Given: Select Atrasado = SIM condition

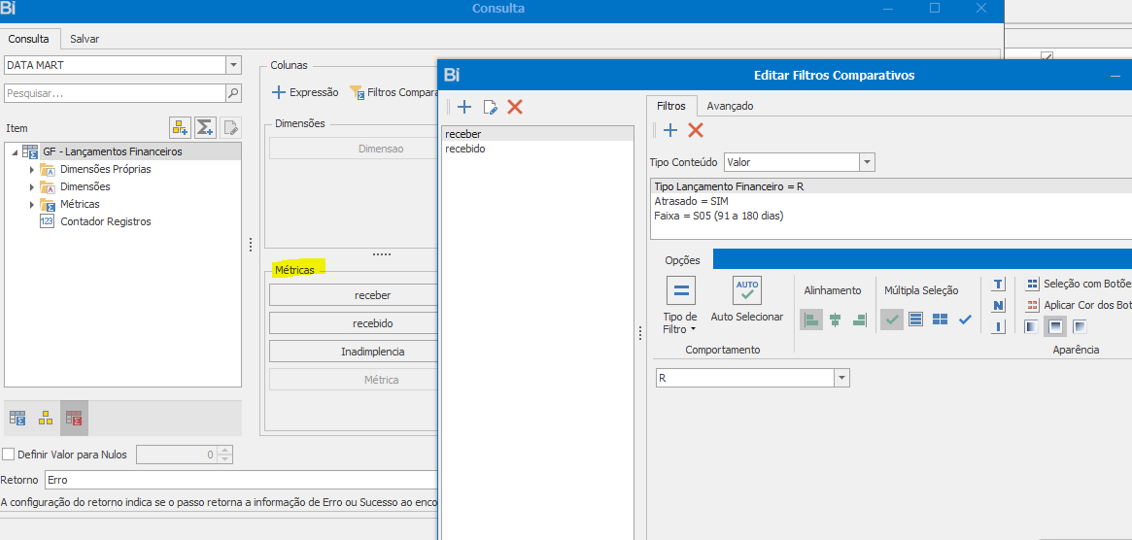Looking at the screenshot, I should coord(891,201).
